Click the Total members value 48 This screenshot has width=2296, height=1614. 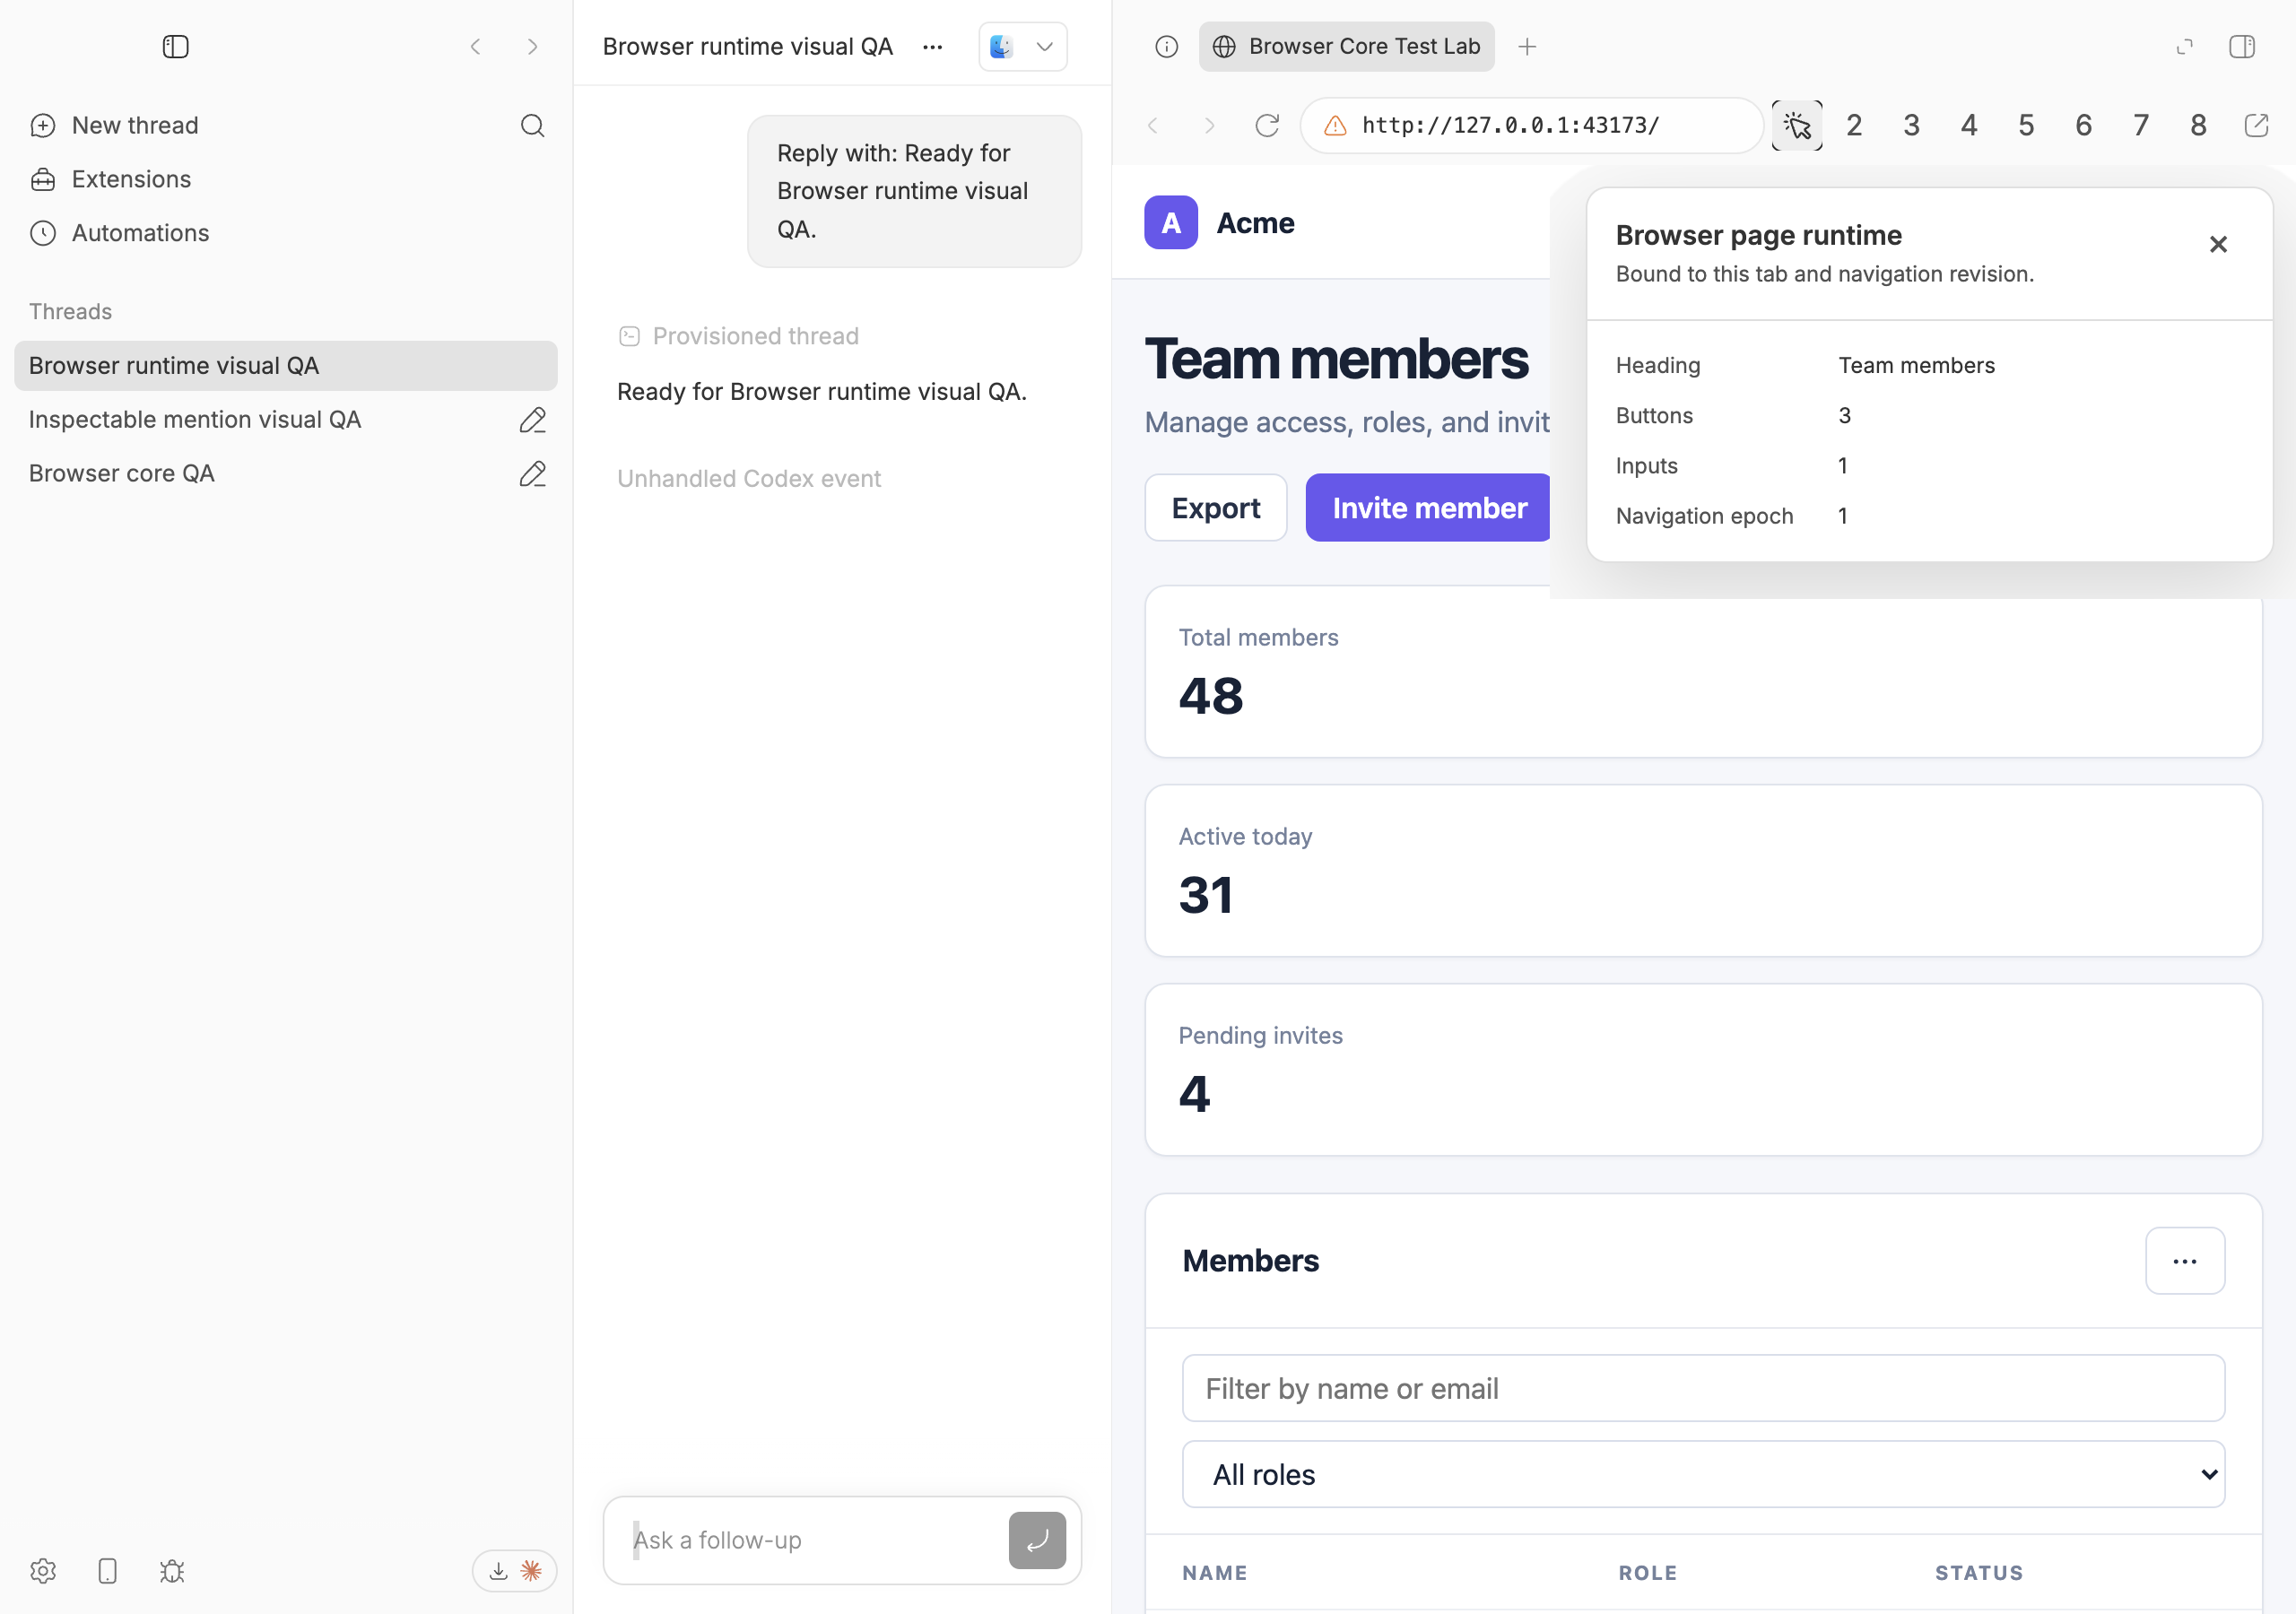pyautogui.click(x=1210, y=696)
